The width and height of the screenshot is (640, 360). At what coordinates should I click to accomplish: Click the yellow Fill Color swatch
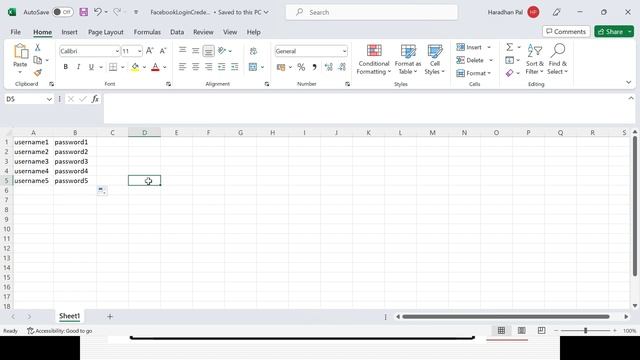(x=135, y=67)
